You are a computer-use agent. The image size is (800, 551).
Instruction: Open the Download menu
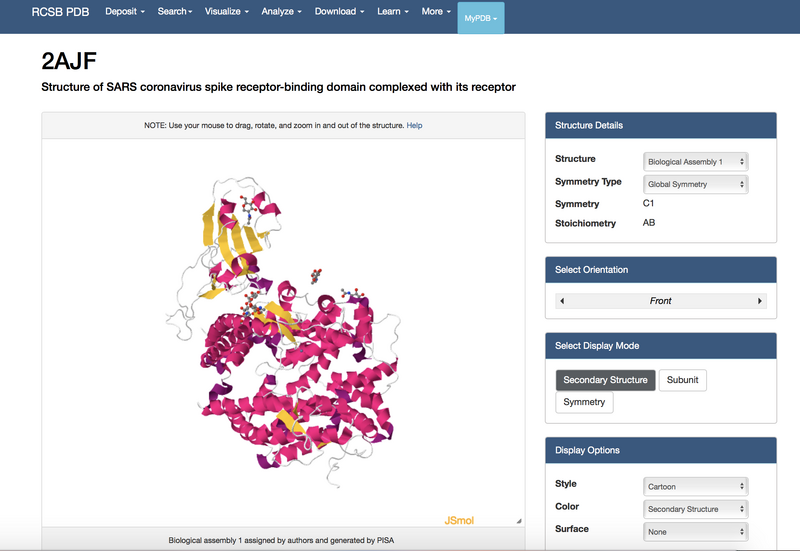point(338,12)
